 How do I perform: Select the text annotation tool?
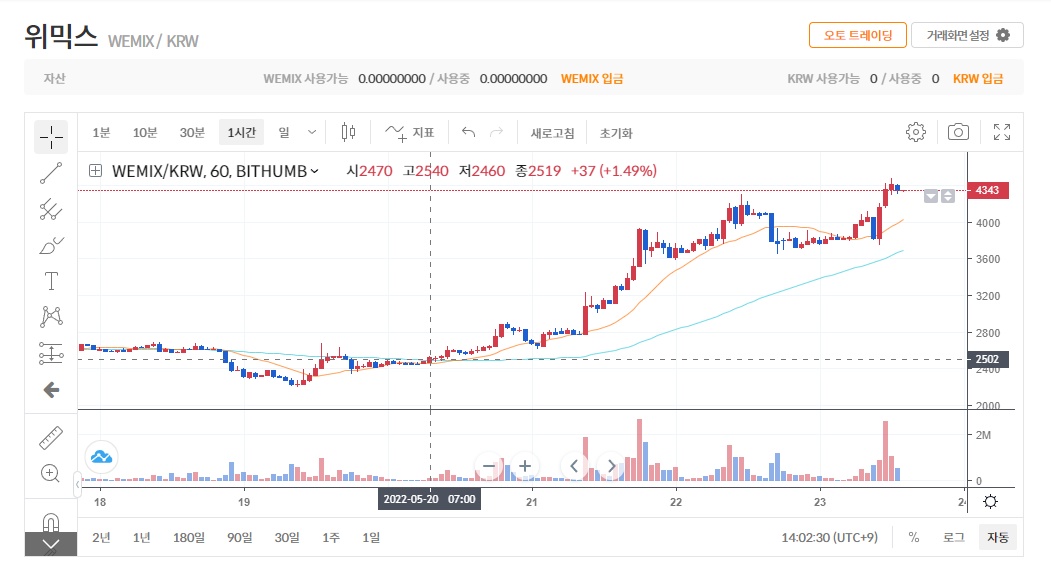51,281
